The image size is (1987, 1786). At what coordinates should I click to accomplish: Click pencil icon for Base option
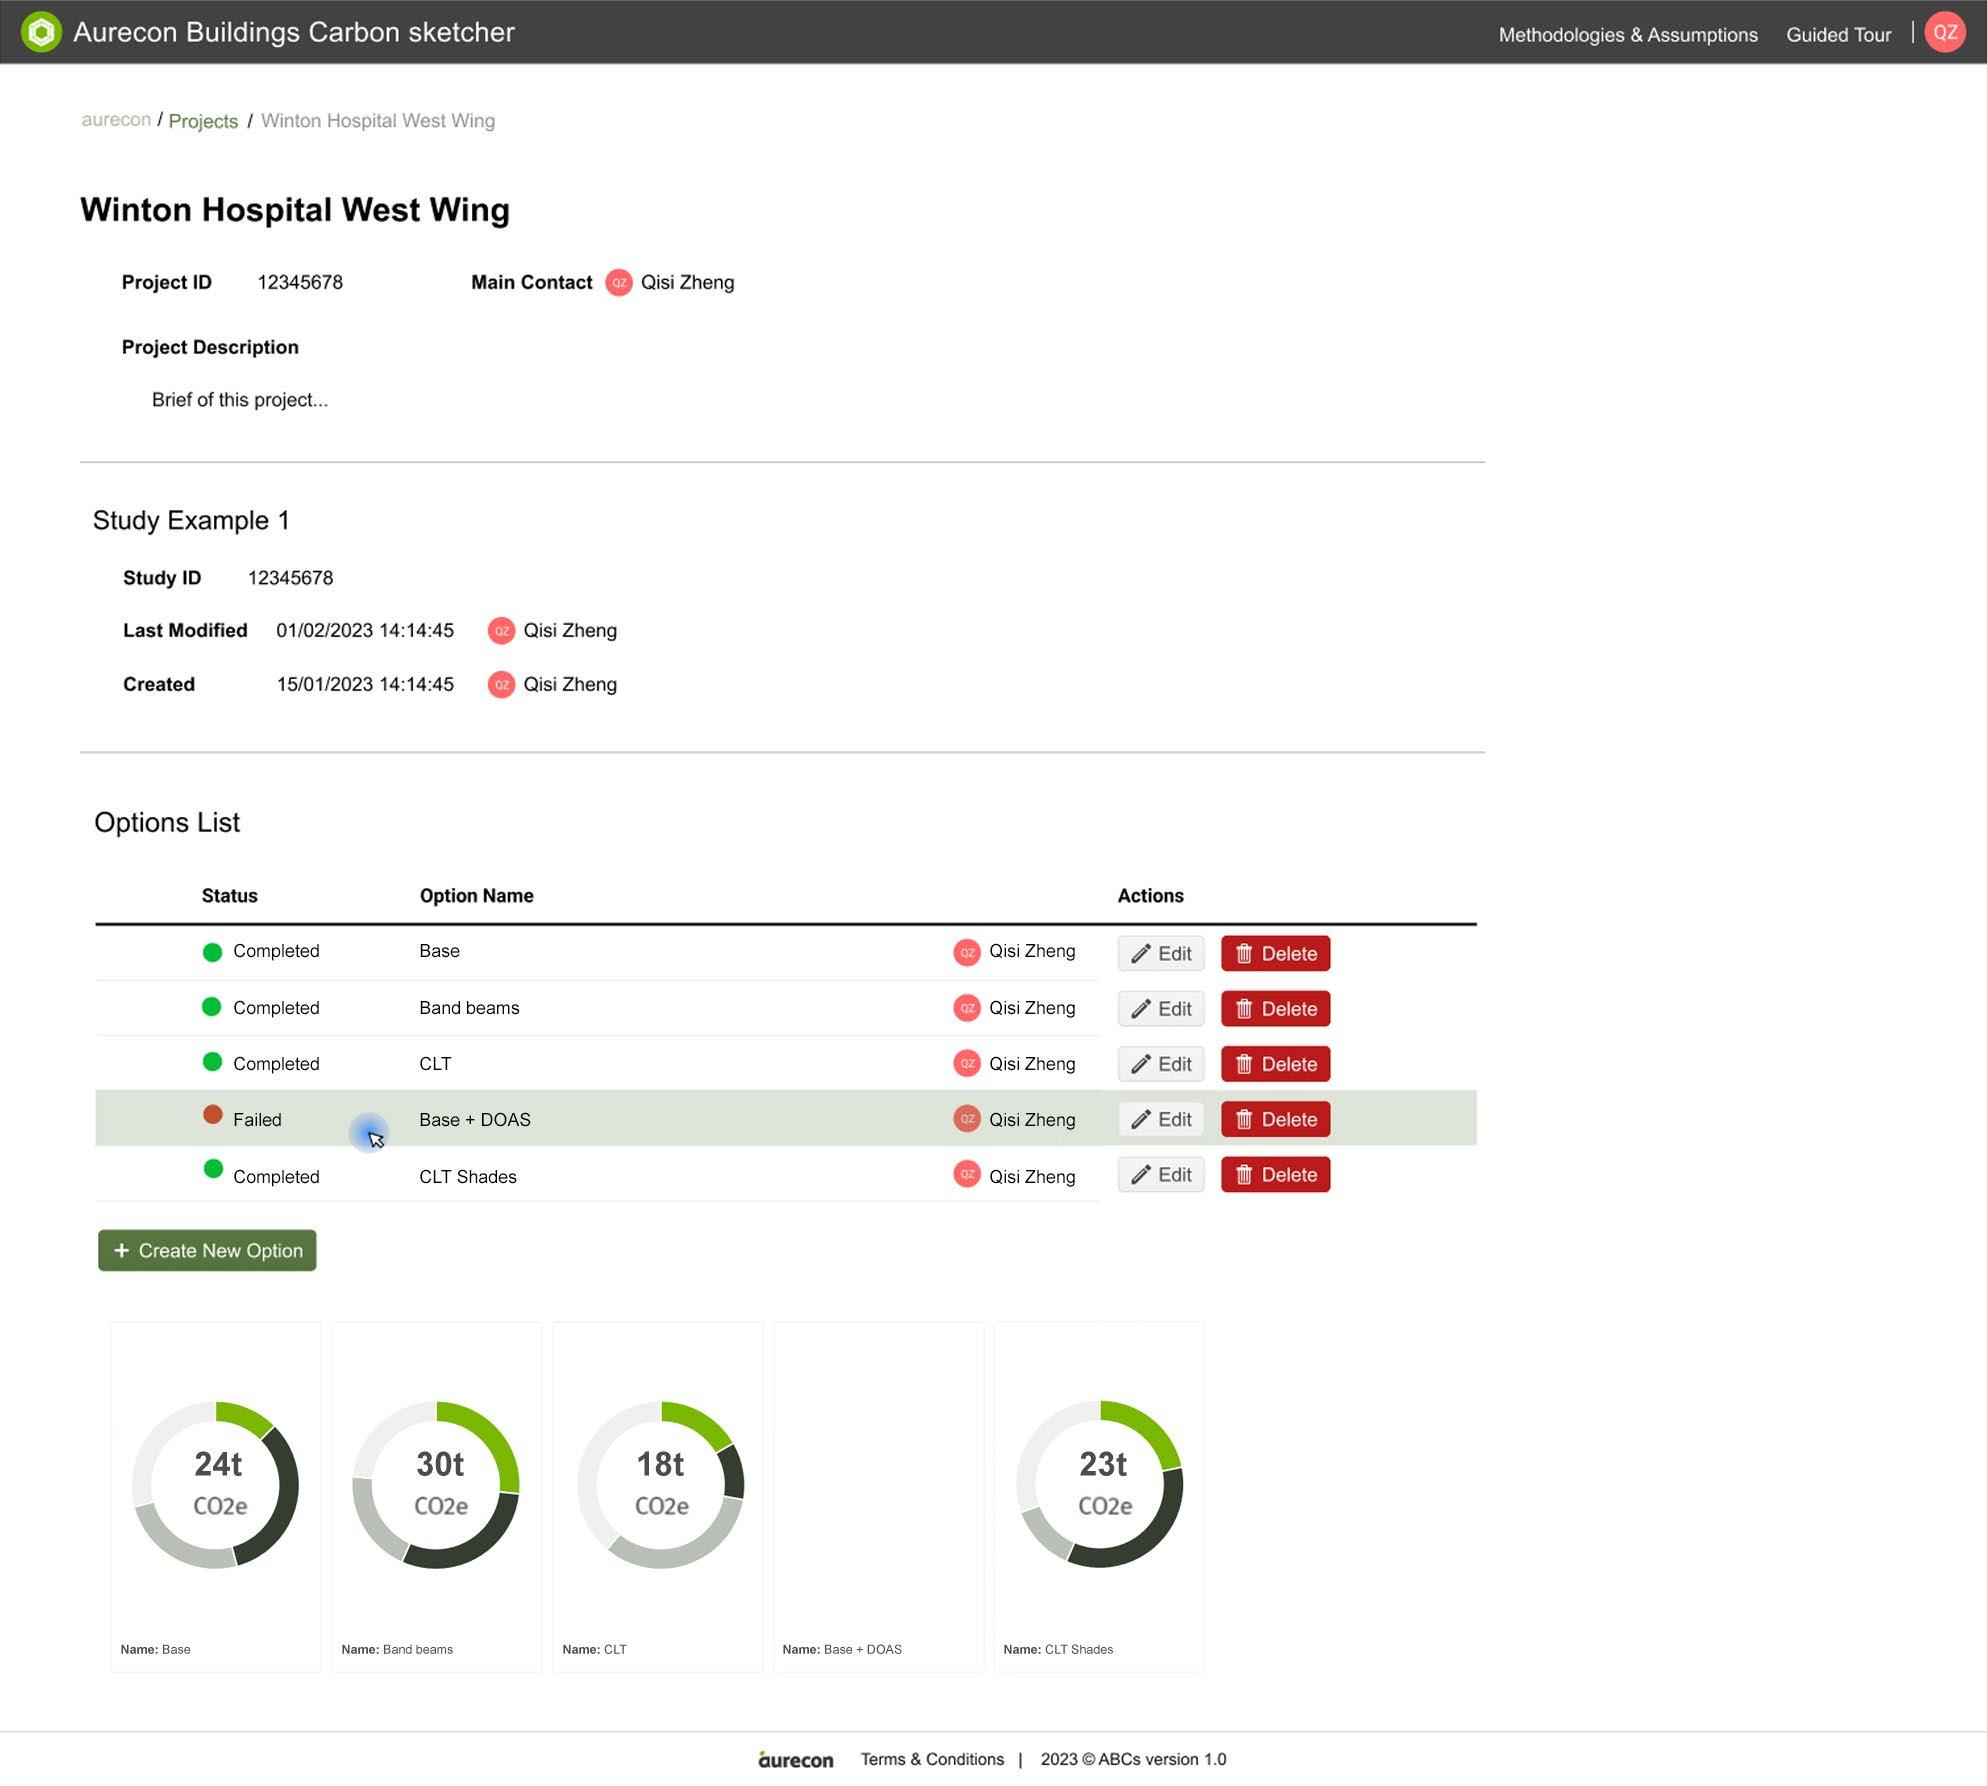(x=1140, y=954)
